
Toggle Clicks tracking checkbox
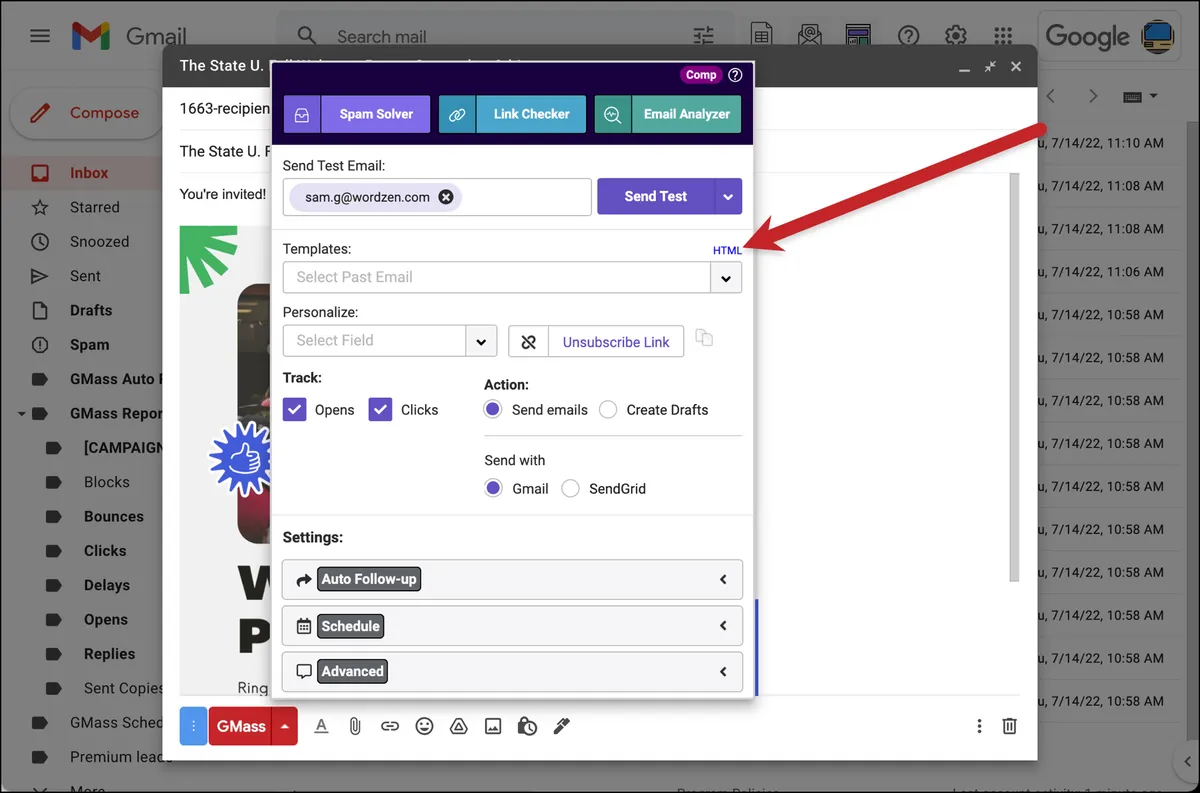tap(380, 409)
